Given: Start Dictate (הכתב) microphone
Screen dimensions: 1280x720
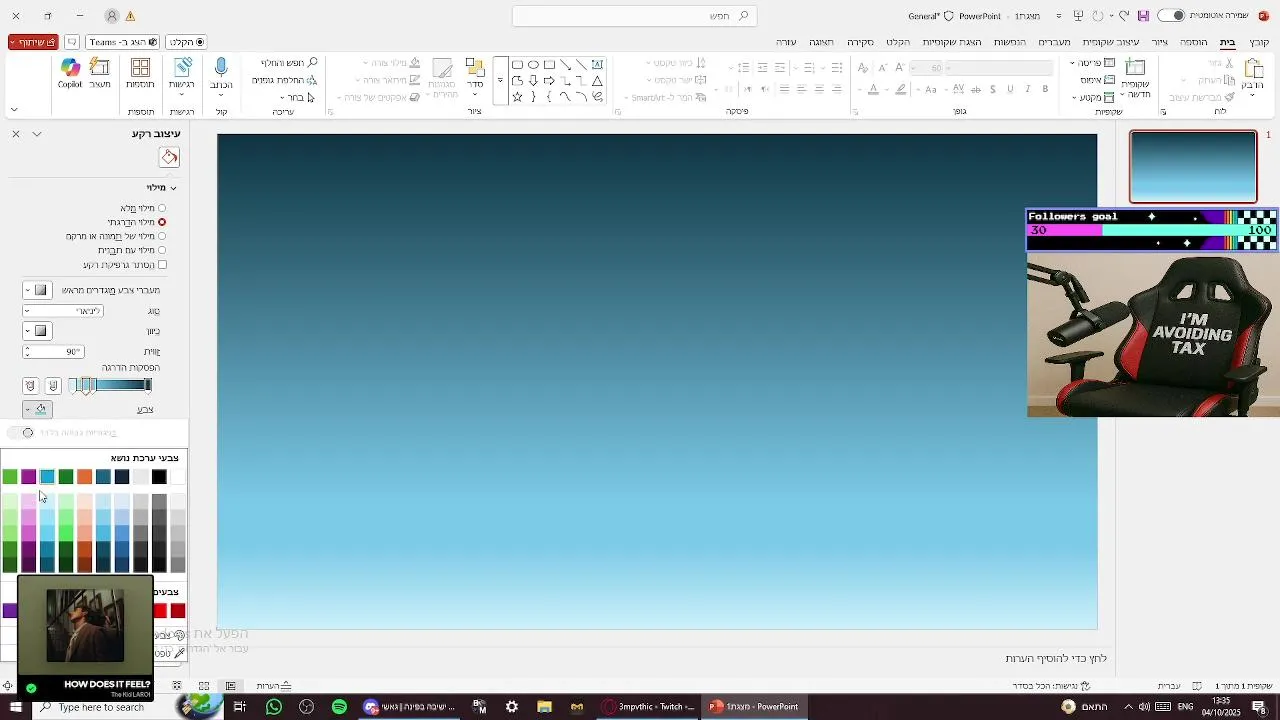Looking at the screenshot, I should (x=221, y=73).
